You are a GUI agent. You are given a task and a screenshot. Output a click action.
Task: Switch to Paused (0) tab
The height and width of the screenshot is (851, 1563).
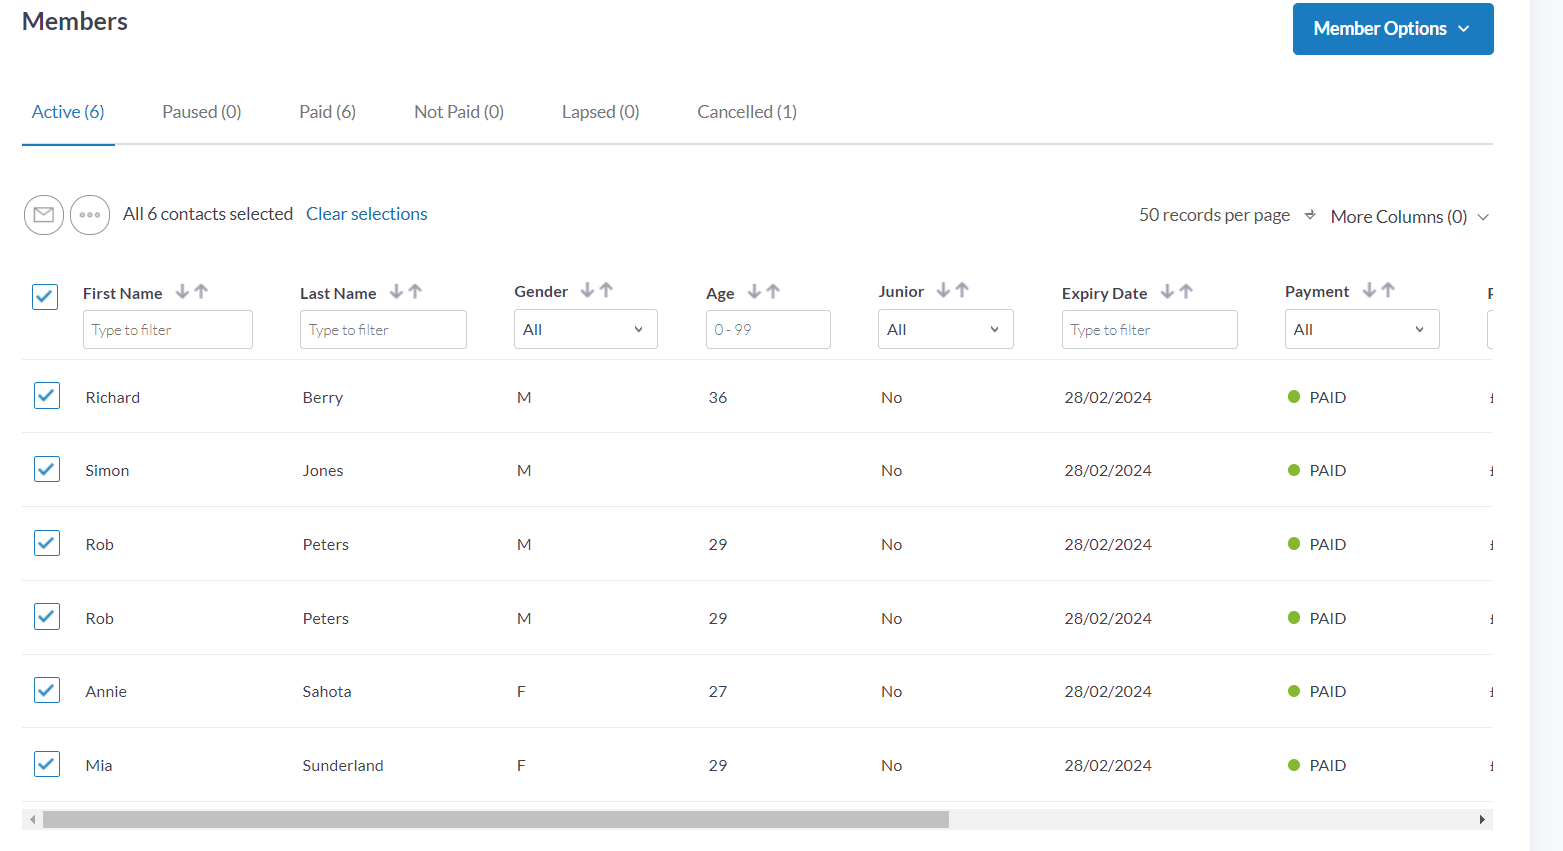tap(202, 112)
